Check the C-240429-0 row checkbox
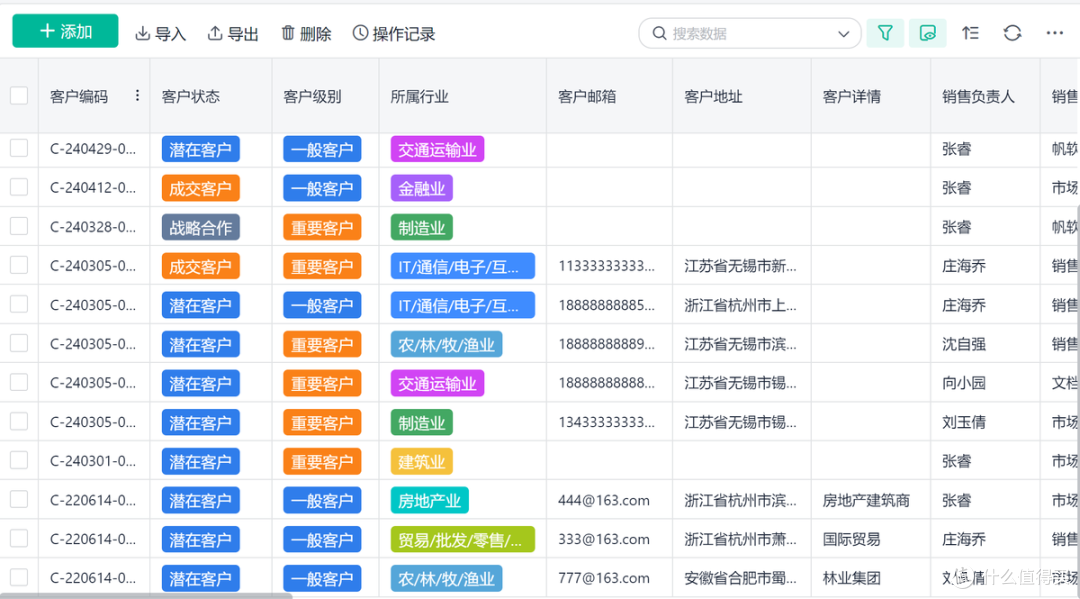The width and height of the screenshot is (1080, 599). coord(19,148)
